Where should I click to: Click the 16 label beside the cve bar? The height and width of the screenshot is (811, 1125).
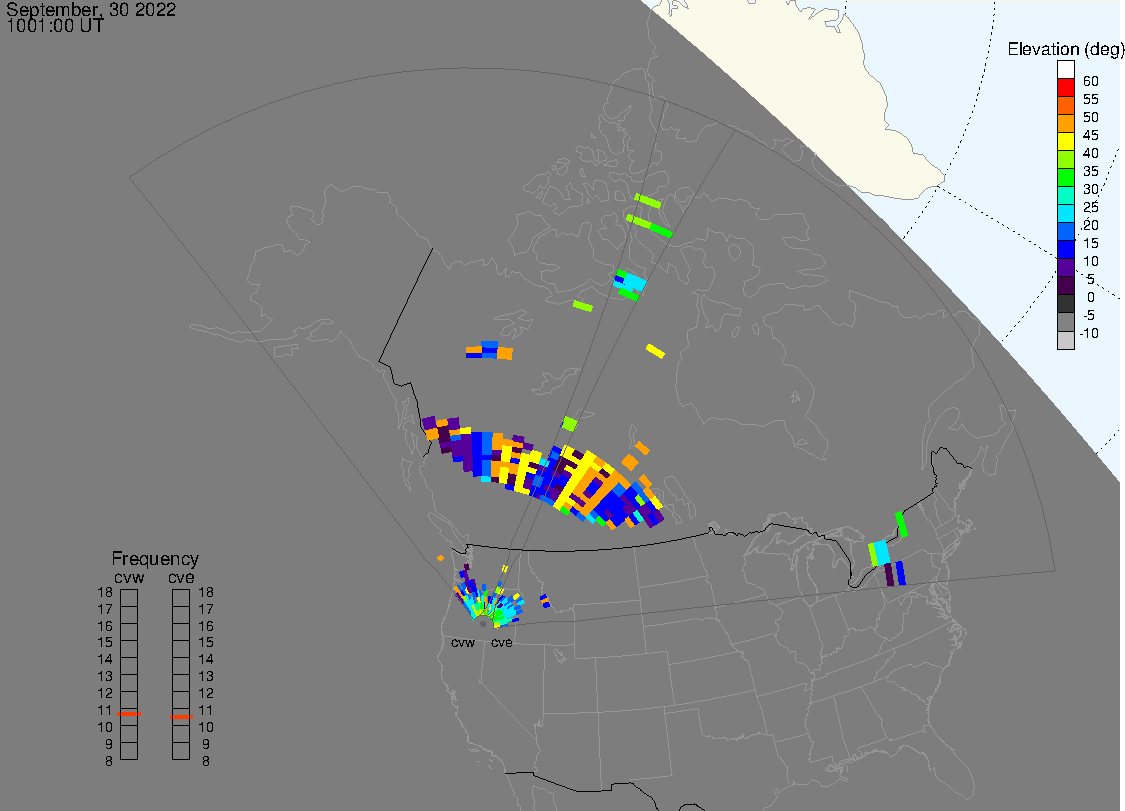[x=206, y=626]
